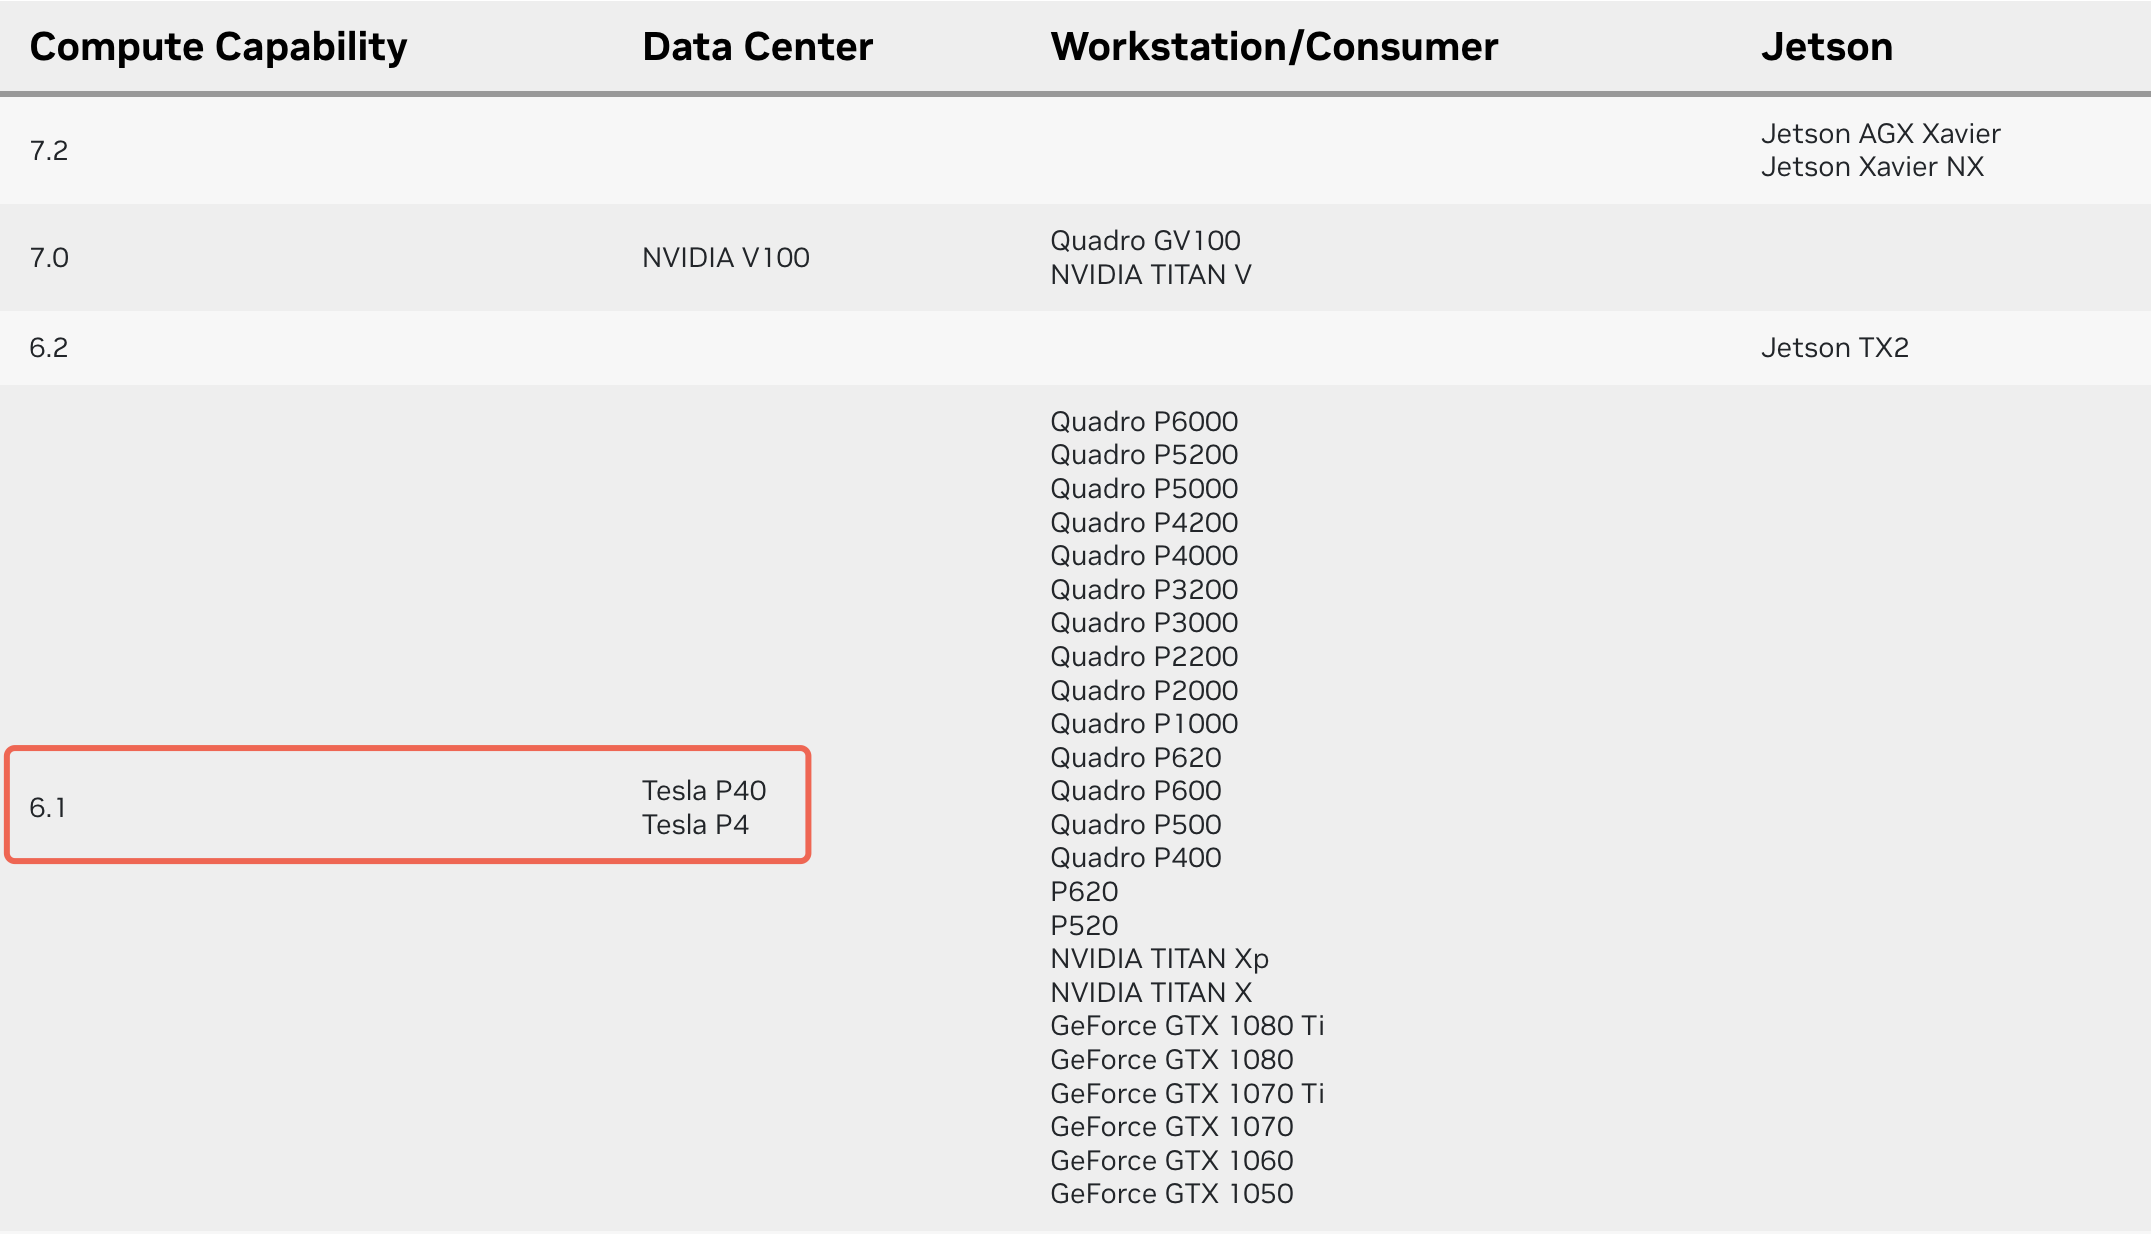Click the NVIDIA V100 entry

[725, 257]
